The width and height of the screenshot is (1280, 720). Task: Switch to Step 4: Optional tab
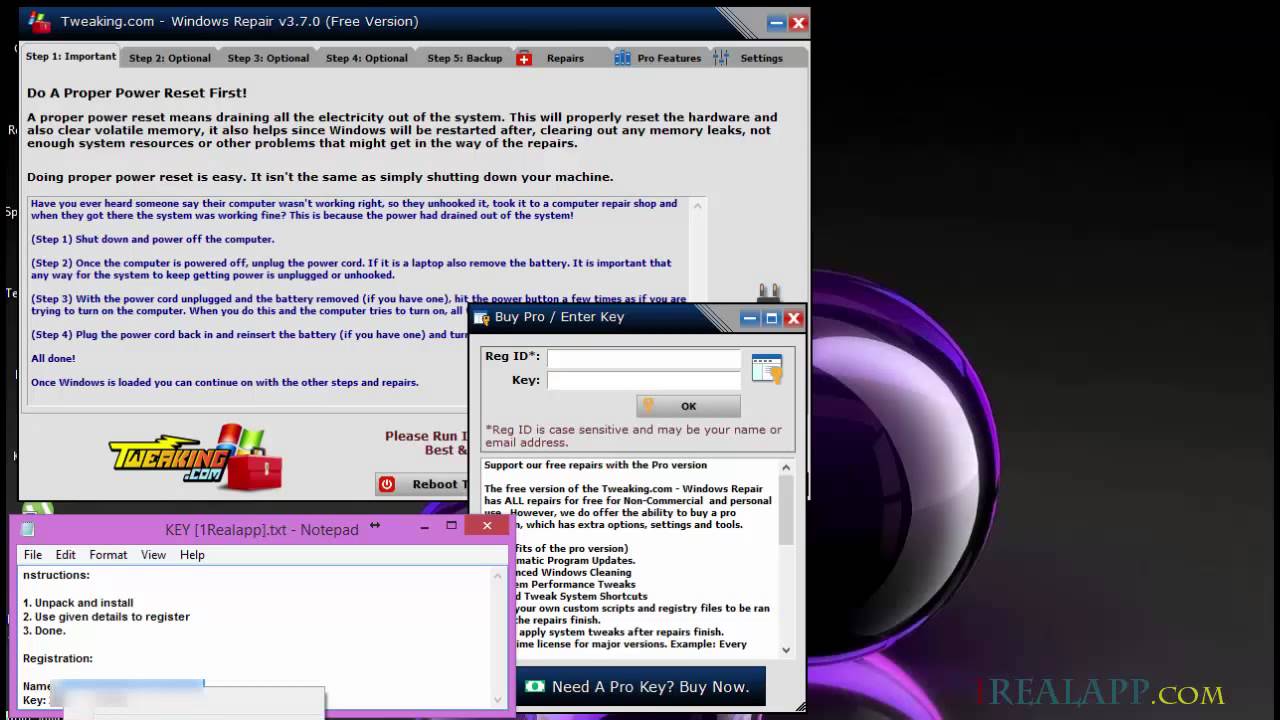(x=366, y=58)
